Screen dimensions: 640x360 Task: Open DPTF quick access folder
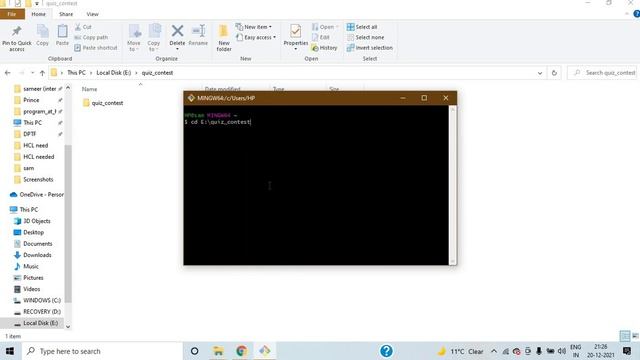pyautogui.click(x=29, y=134)
